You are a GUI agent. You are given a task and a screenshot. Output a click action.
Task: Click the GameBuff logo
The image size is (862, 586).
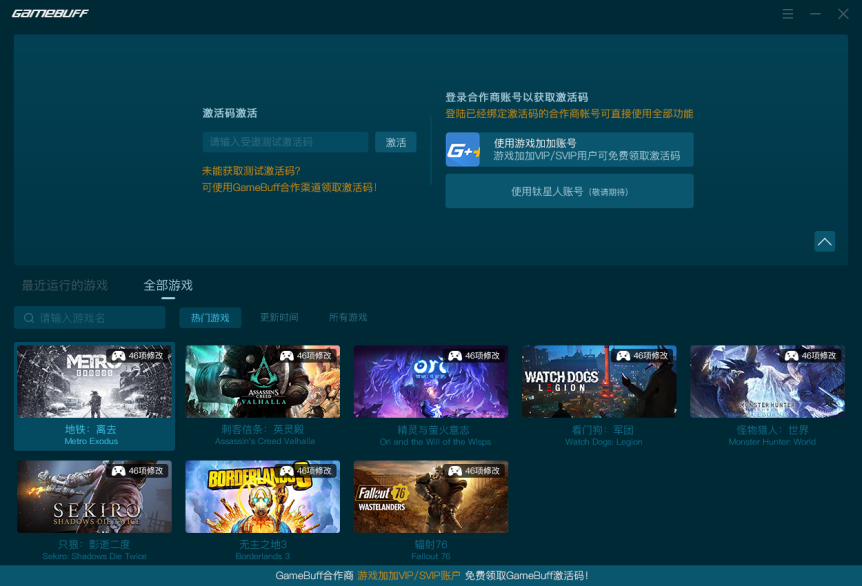[x=50, y=13]
